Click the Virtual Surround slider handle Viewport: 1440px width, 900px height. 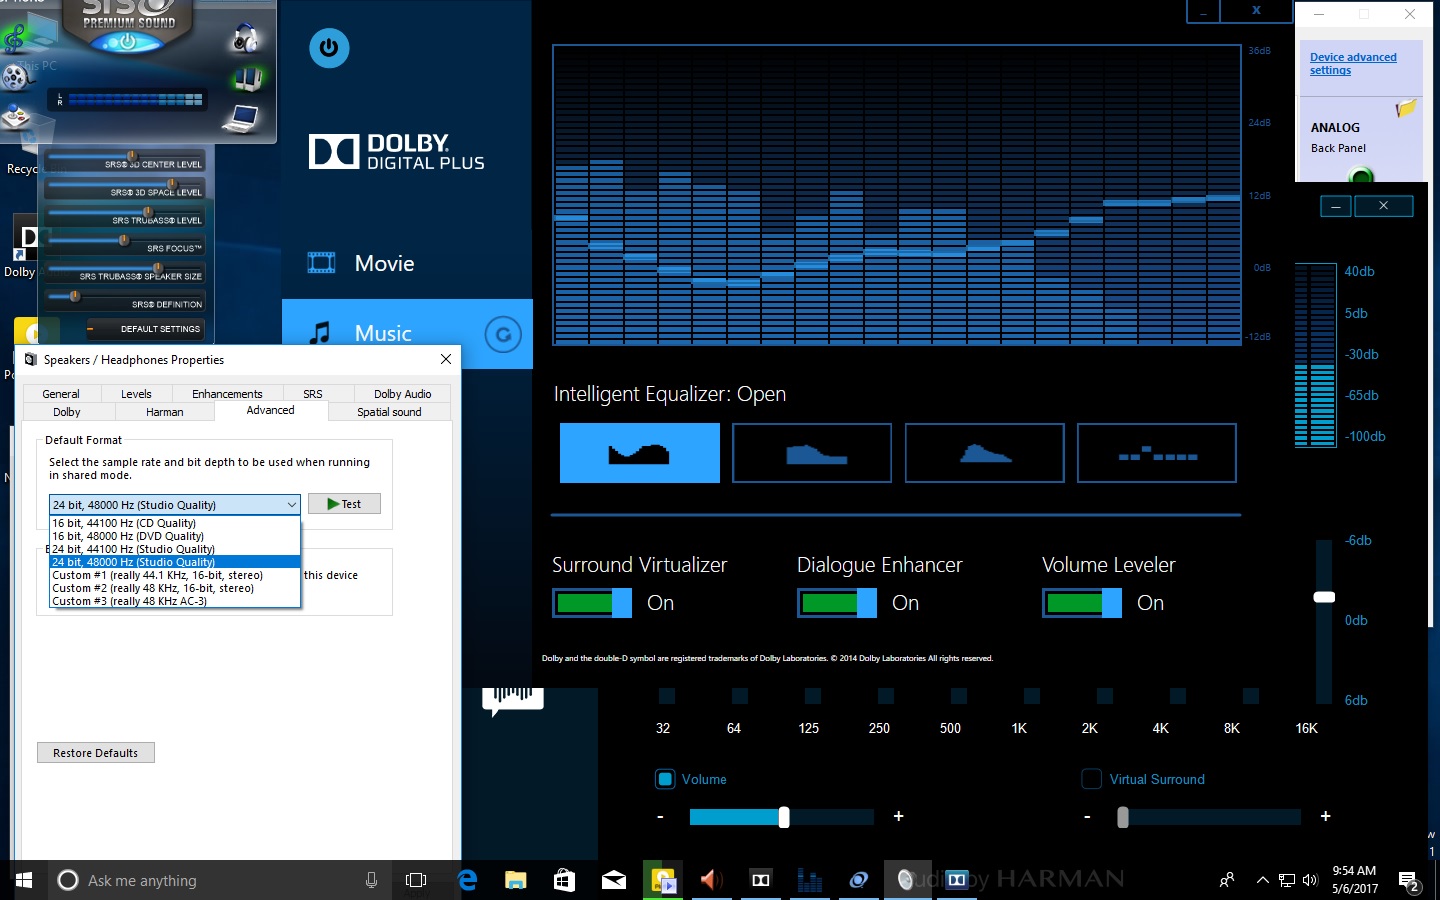(x=1123, y=817)
